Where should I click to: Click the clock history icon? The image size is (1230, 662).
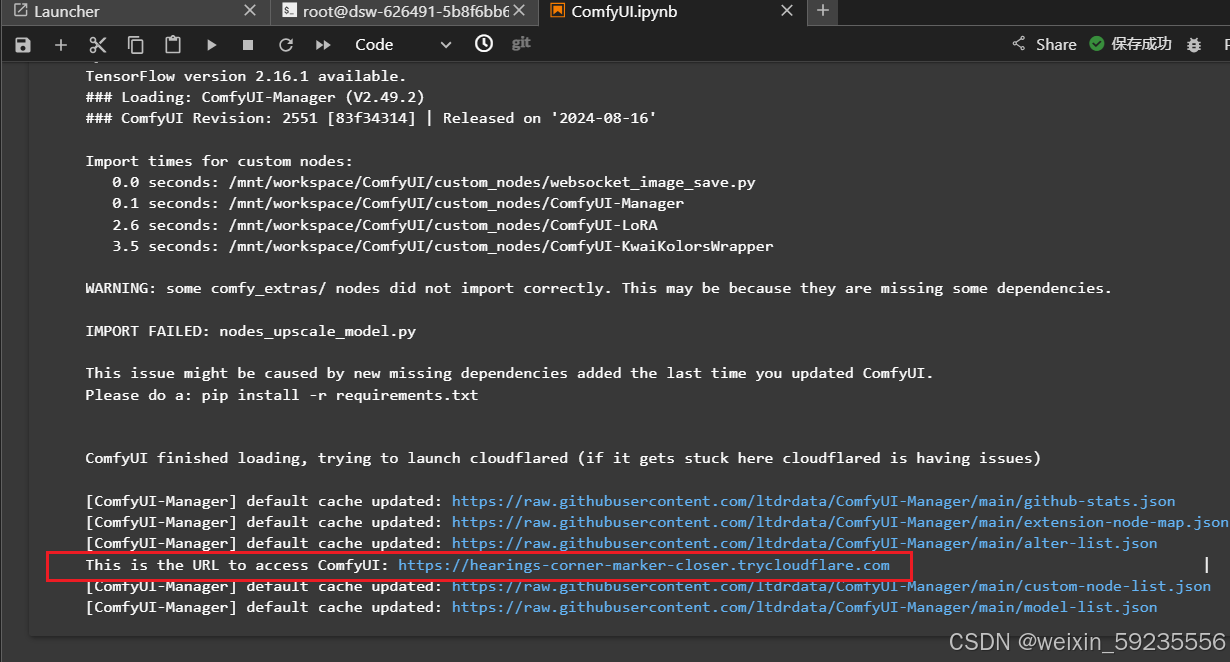coord(484,44)
